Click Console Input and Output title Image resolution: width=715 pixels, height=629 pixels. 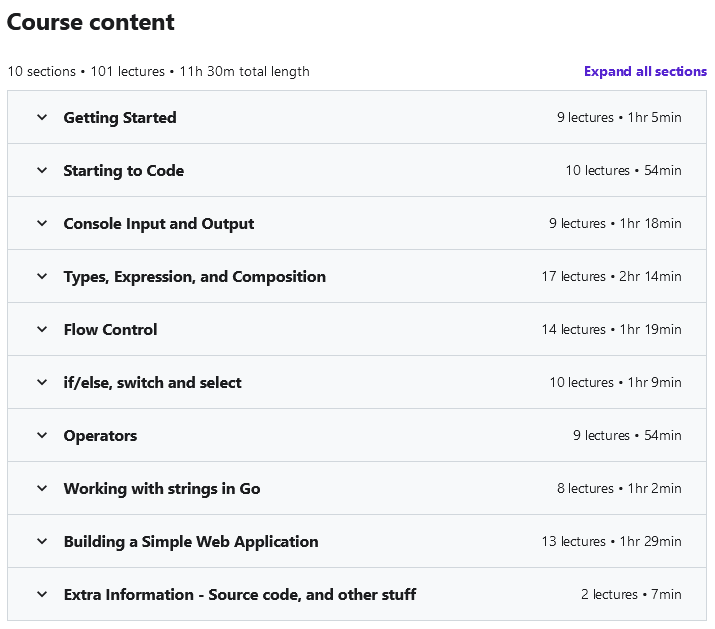(159, 224)
